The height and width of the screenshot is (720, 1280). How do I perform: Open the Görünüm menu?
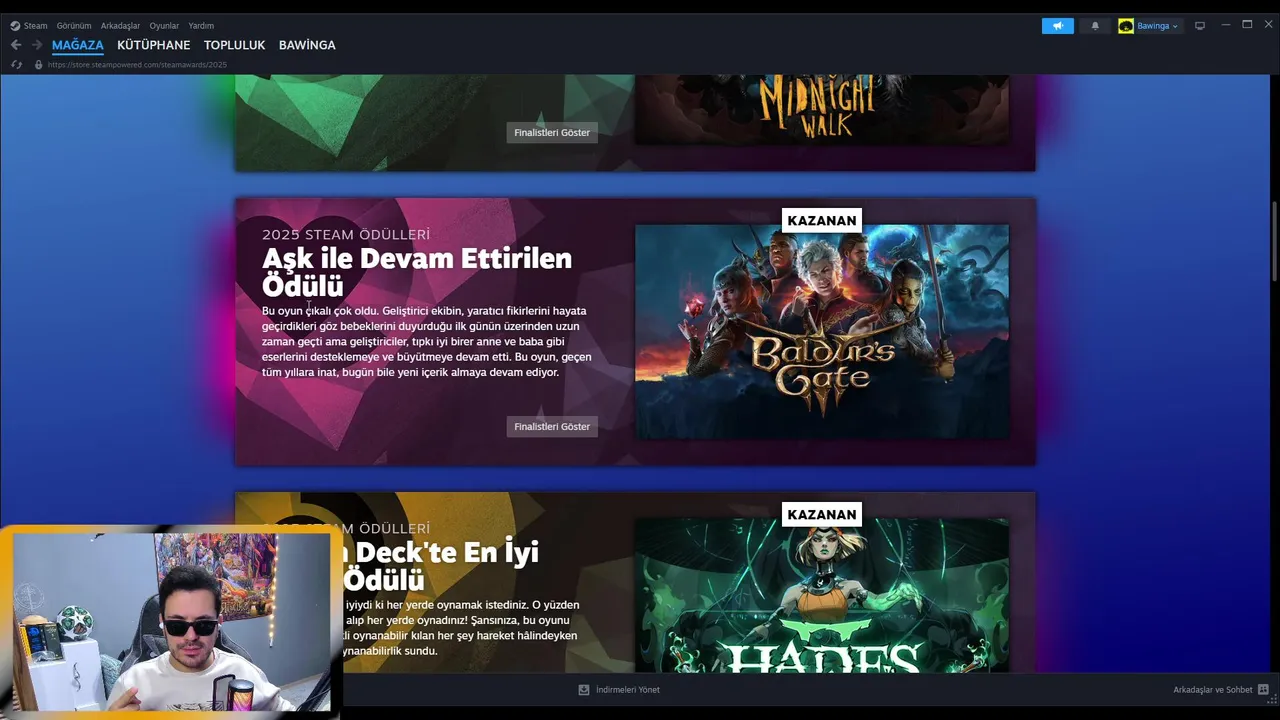pyautogui.click(x=74, y=25)
